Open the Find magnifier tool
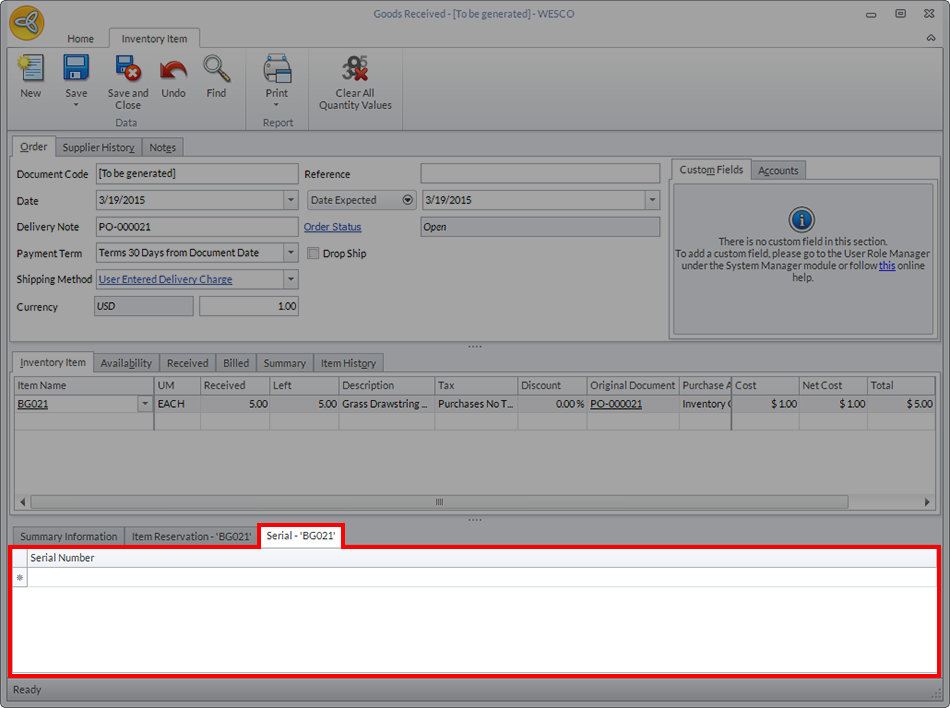This screenshot has width=950, height=708. coord(216,69)
